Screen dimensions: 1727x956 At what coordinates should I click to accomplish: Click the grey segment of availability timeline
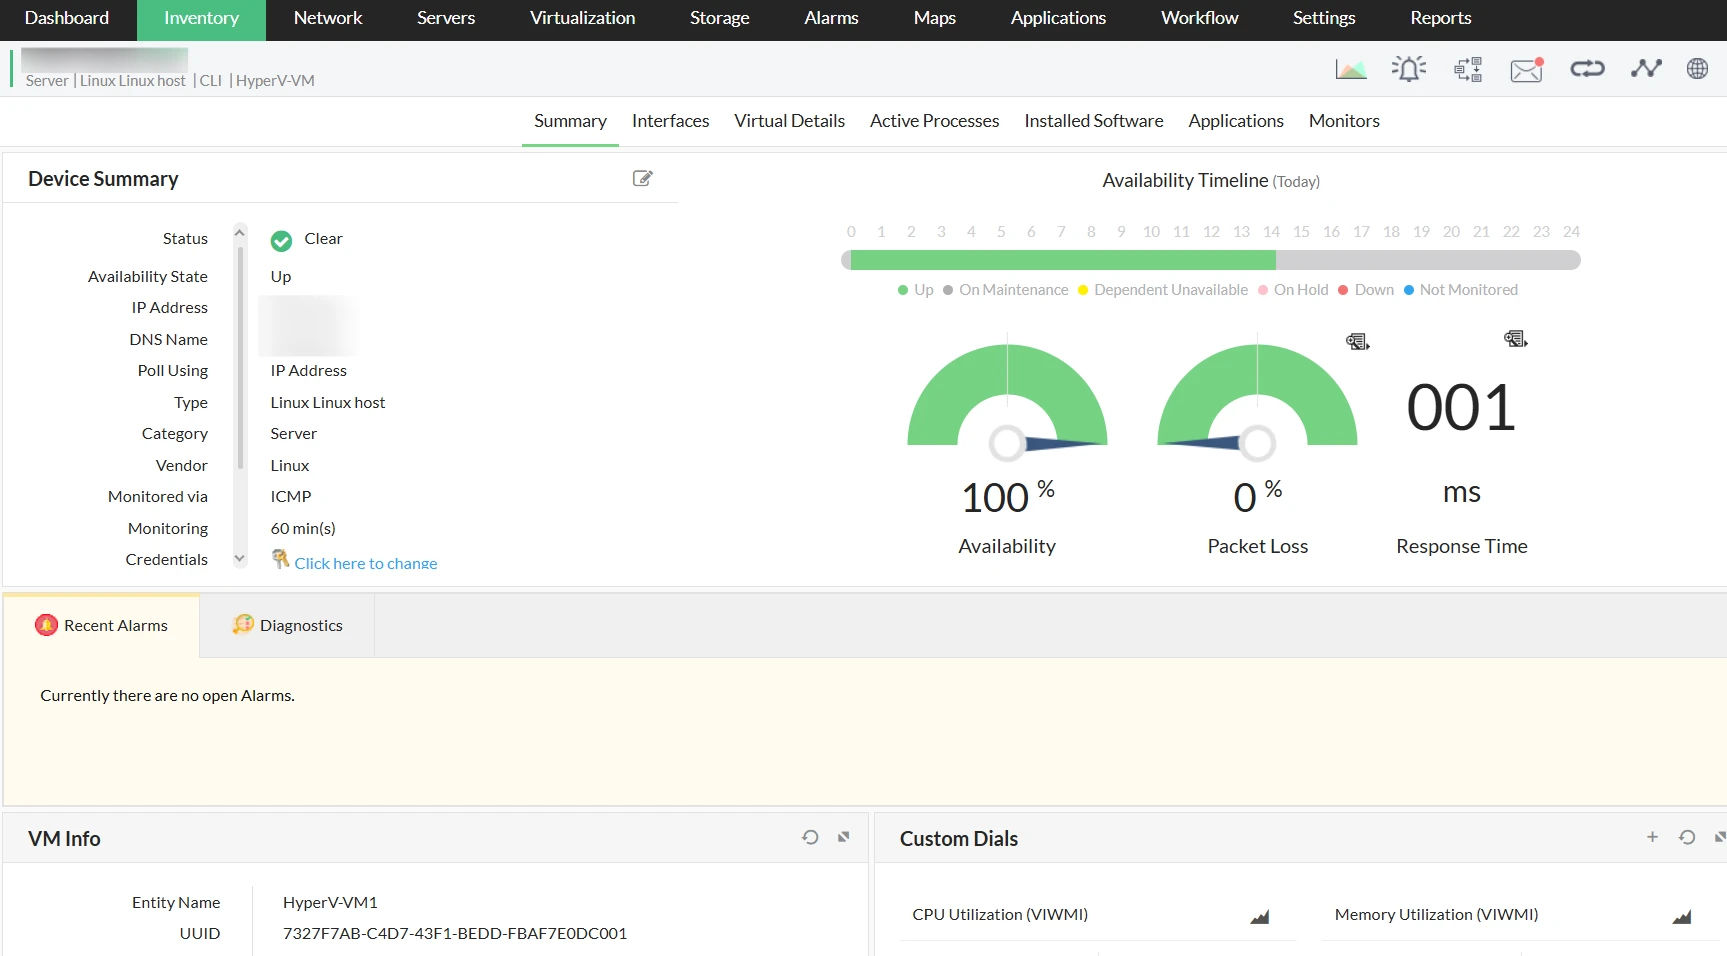click(x=1428, y=260)
